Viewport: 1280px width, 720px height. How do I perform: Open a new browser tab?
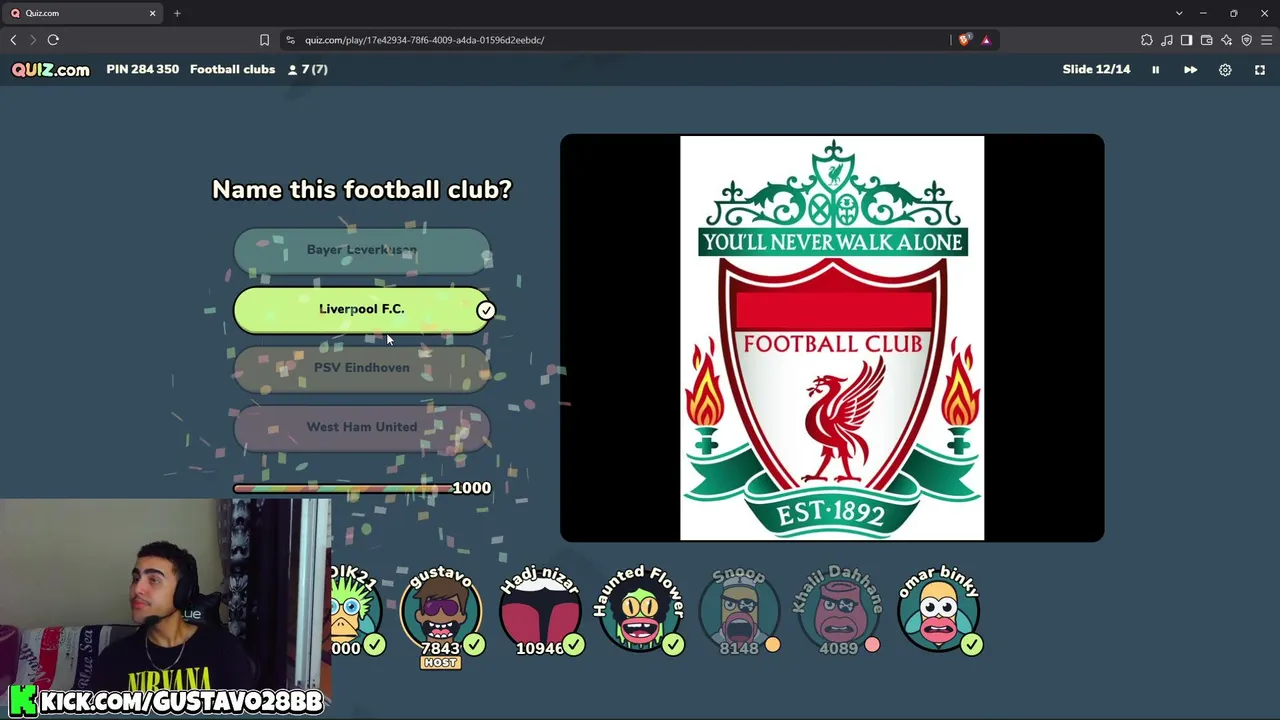(x=177, y=13)
